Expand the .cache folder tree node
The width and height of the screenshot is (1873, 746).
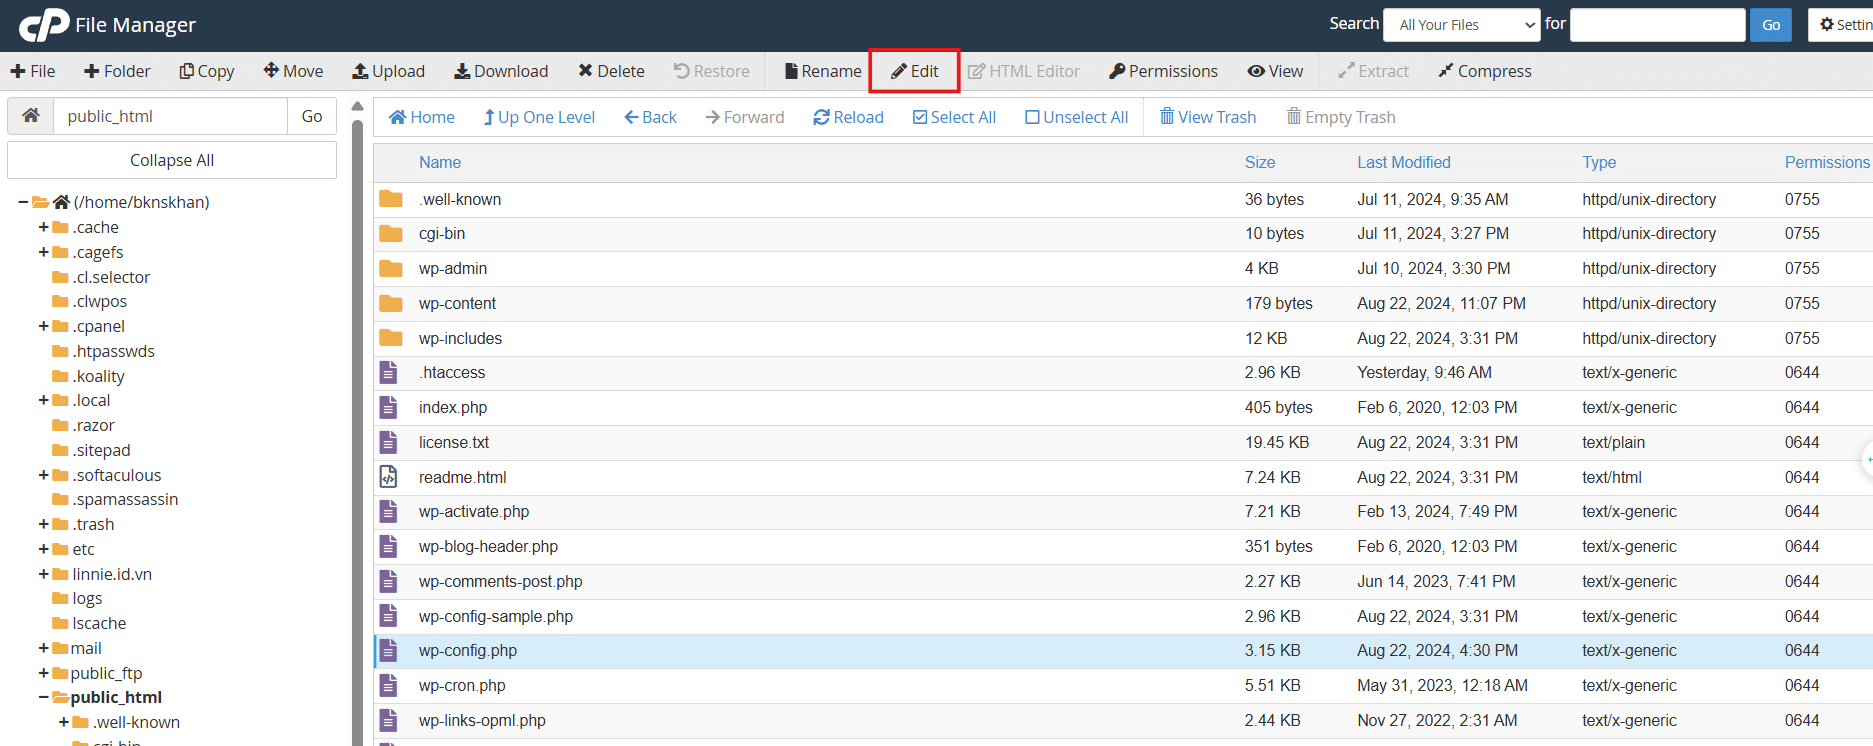pyautogui.click(x=44, y=227)
